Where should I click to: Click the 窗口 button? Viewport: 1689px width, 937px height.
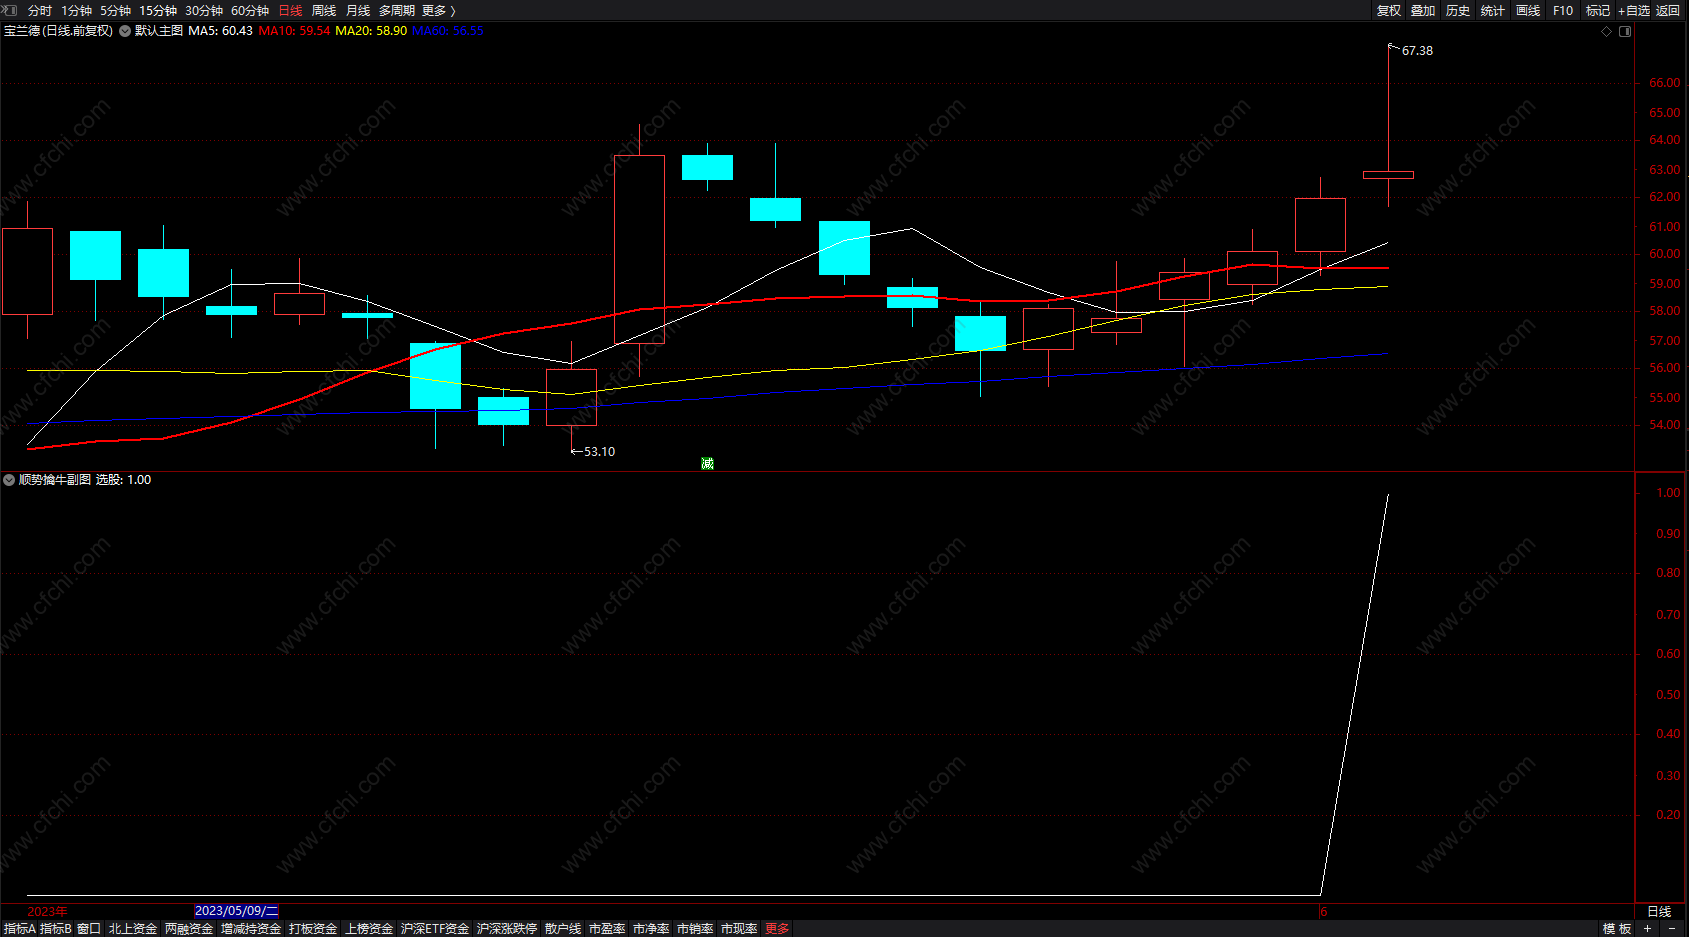click(89, 929)
